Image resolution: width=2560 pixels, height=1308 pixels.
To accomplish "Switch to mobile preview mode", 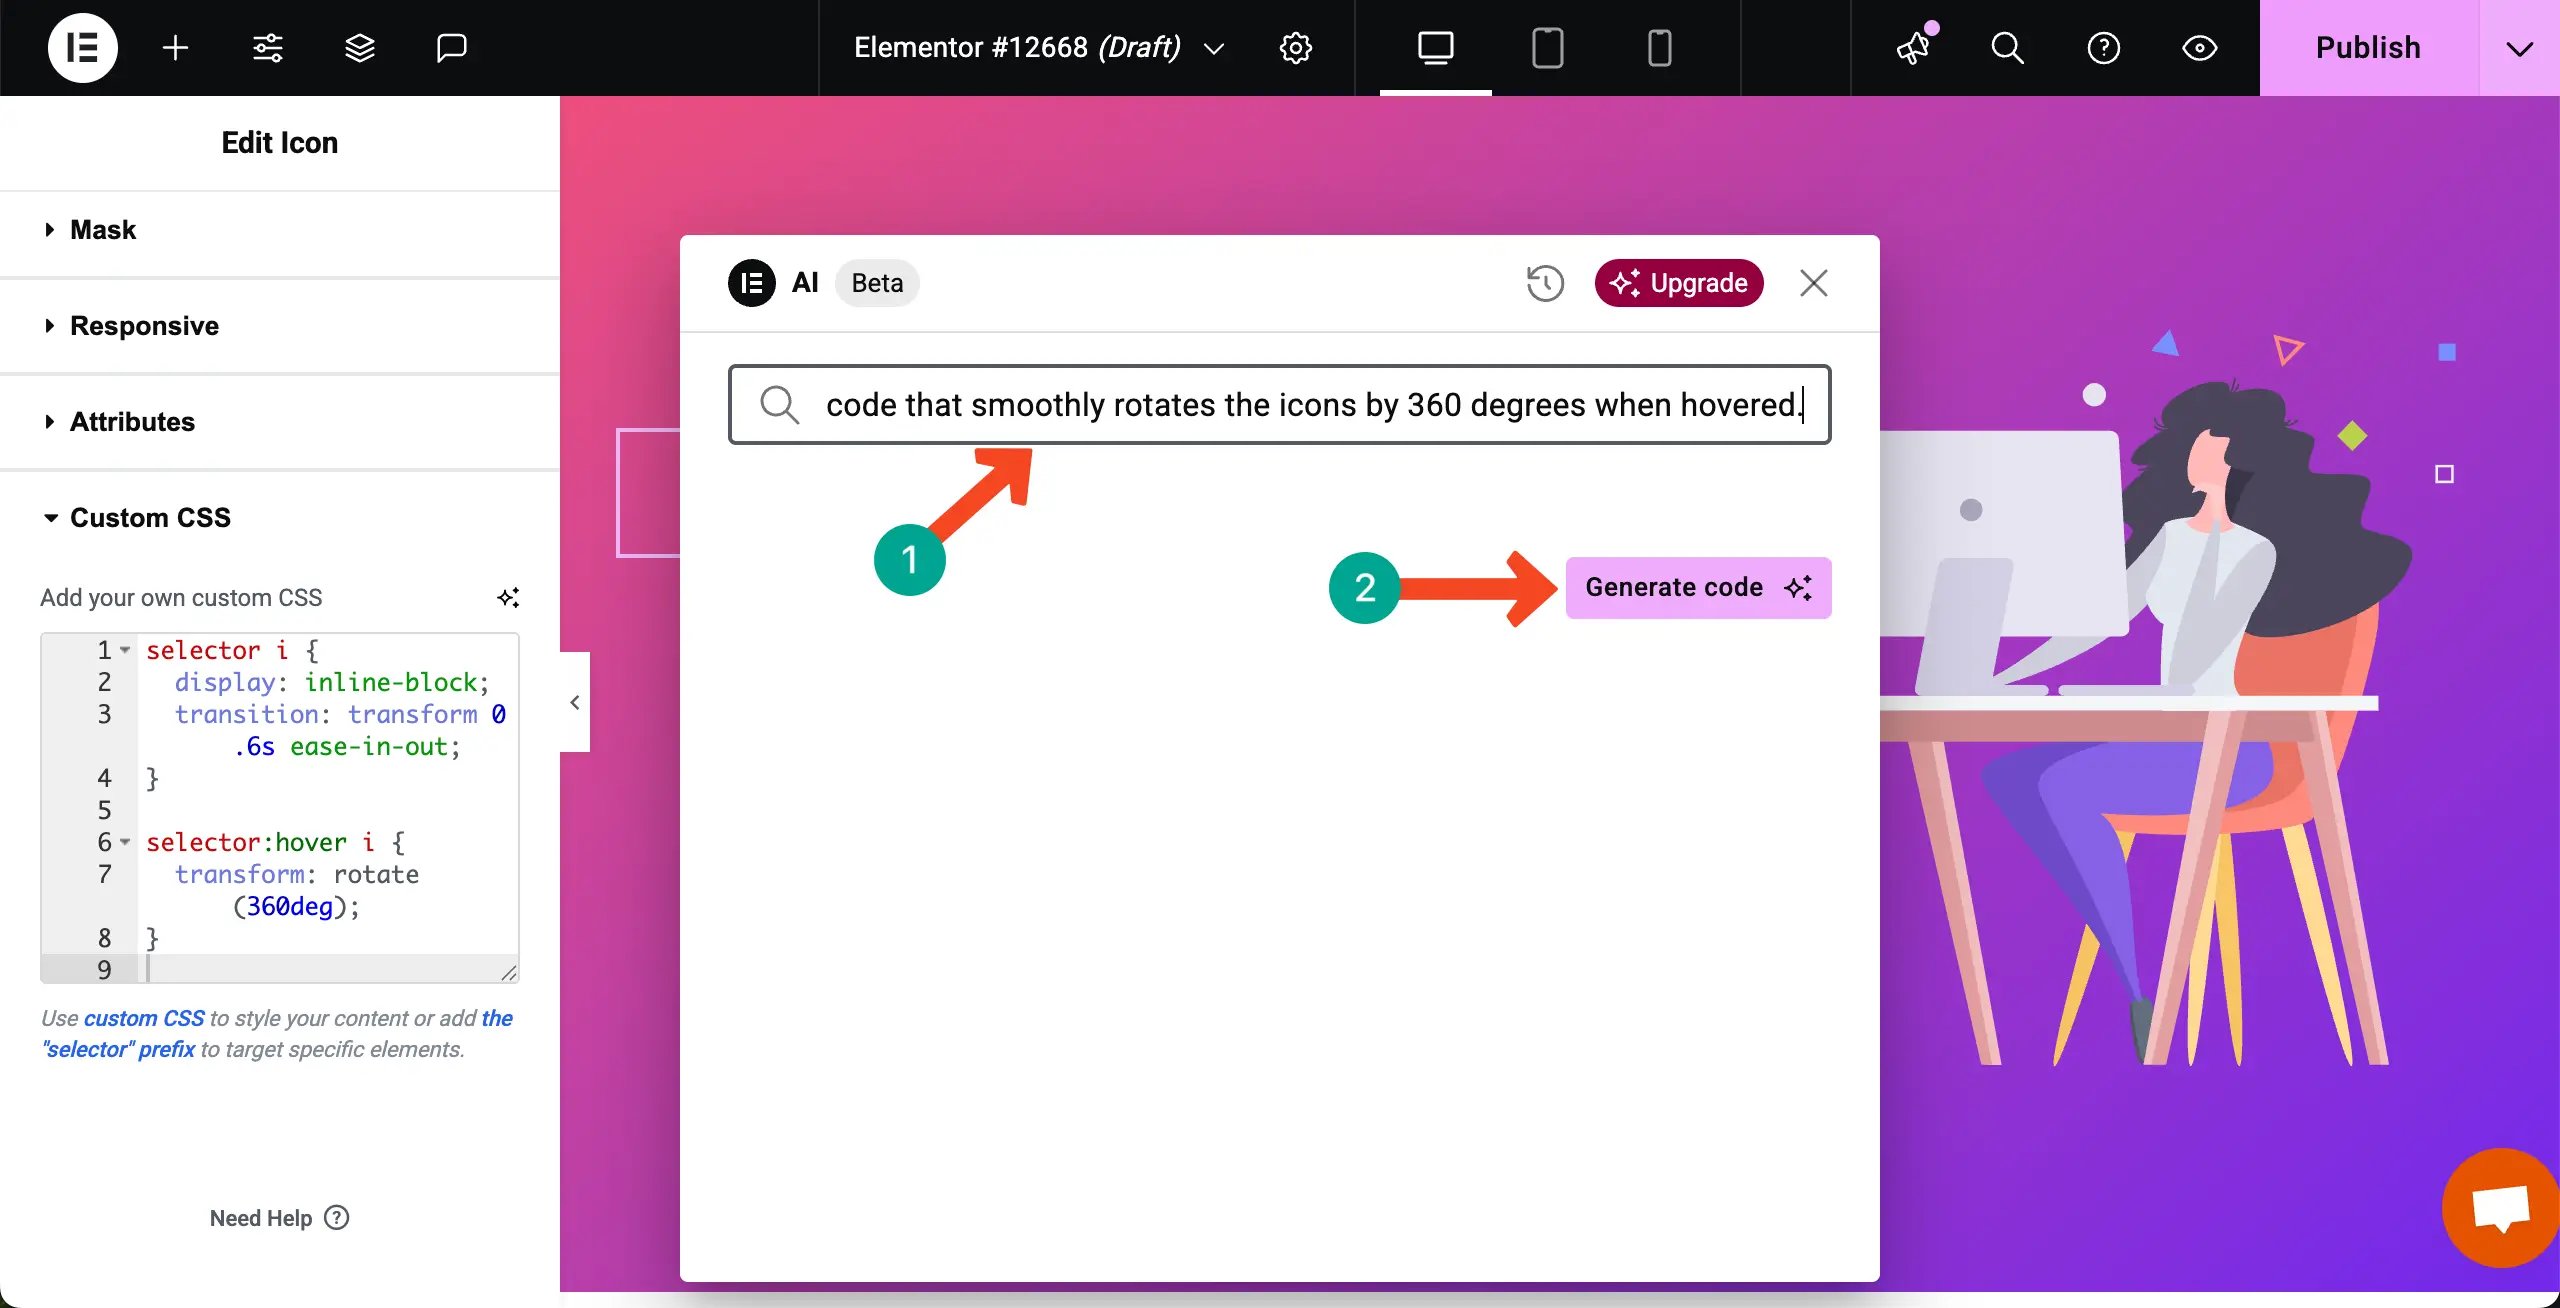I will click(x=1658, y=47).
